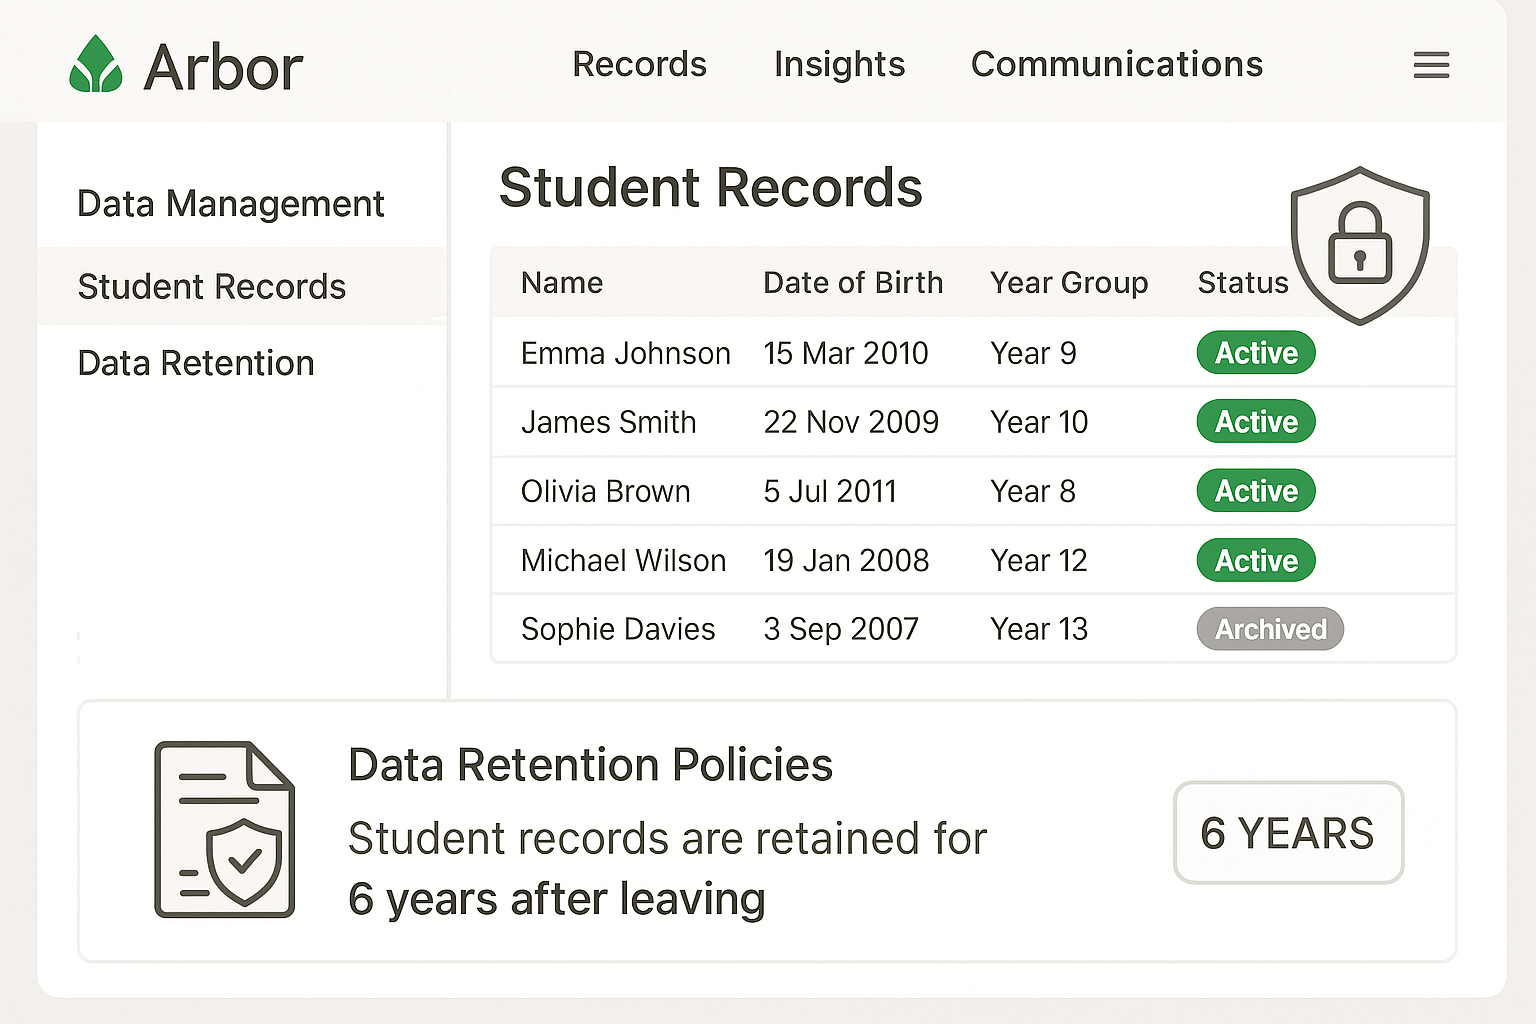Click the Arbor brand name text
This screenshot has height=1024, width=1536.
click(x=223, y=68)
